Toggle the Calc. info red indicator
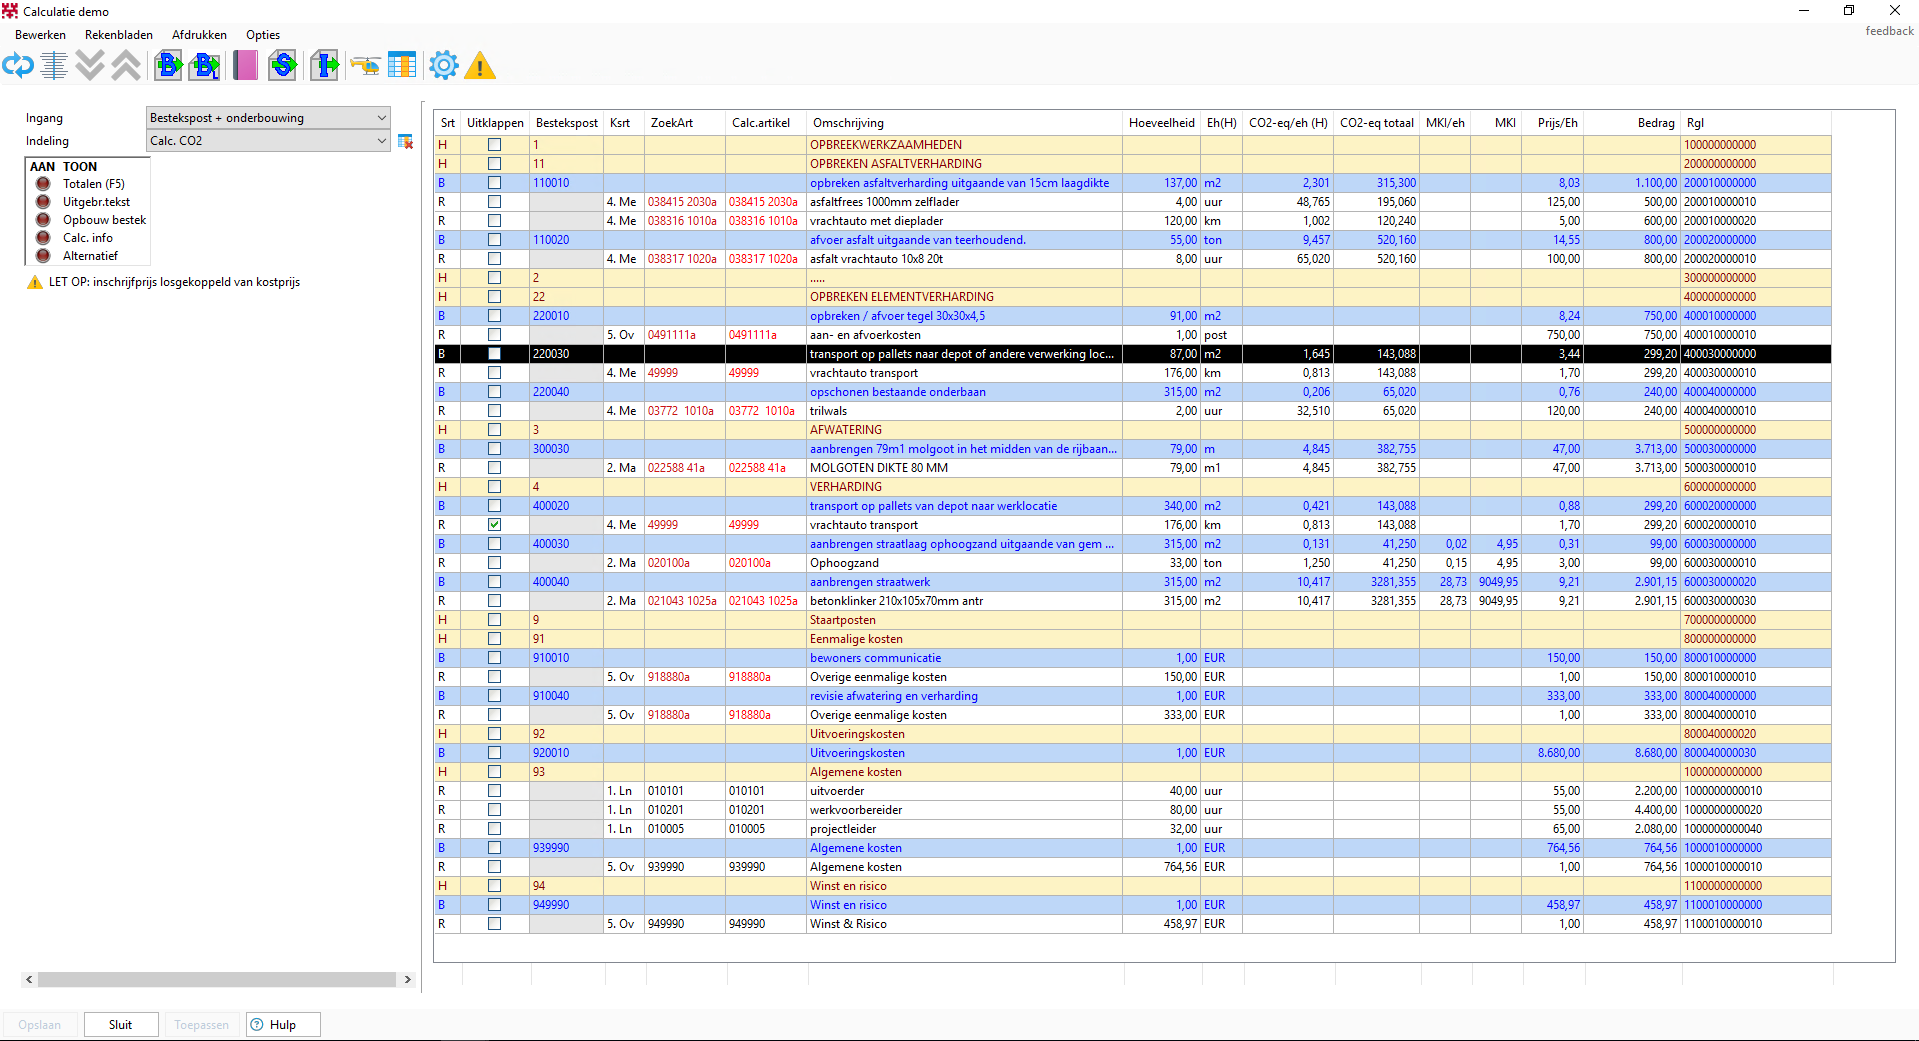Image resolution: width=1919 pixels, height=1041 pixels. (43, 238)
